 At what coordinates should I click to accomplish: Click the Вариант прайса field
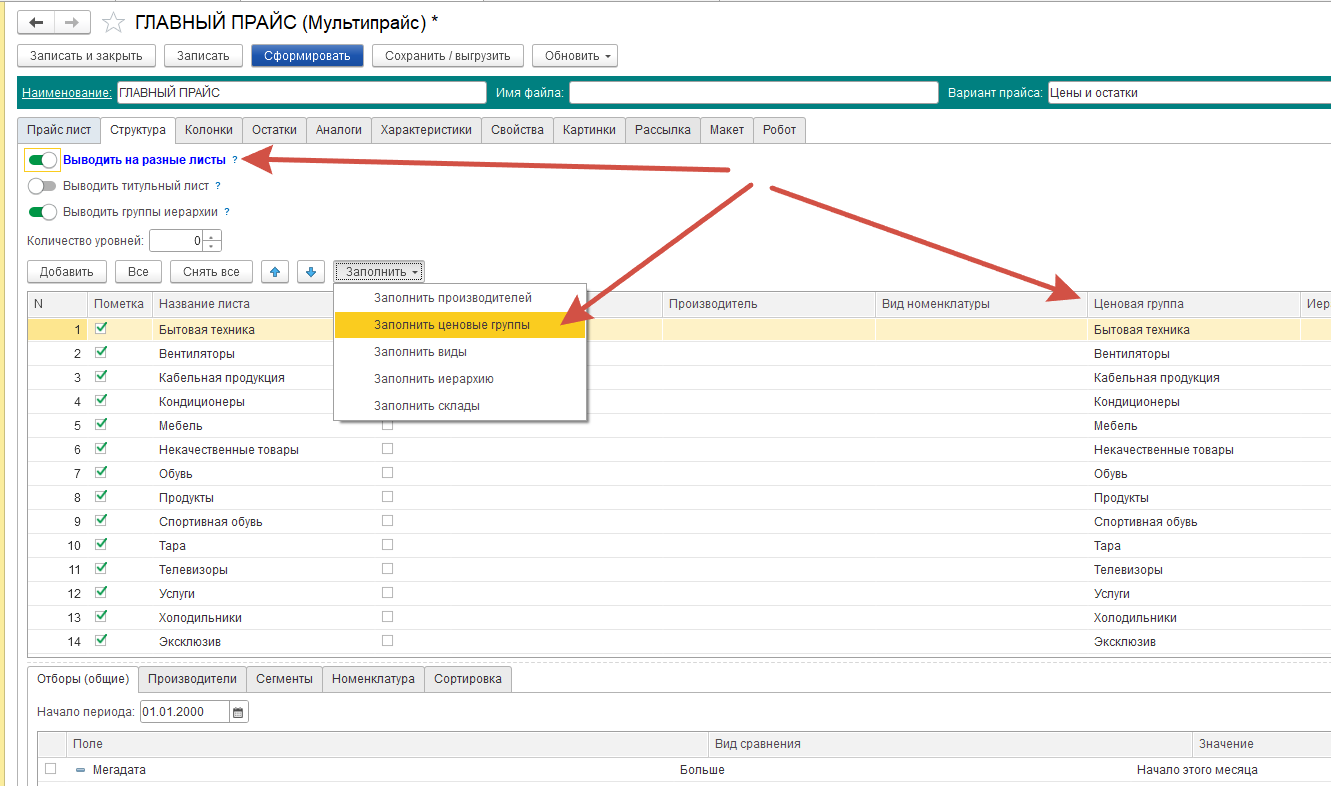coord(1189,93)
